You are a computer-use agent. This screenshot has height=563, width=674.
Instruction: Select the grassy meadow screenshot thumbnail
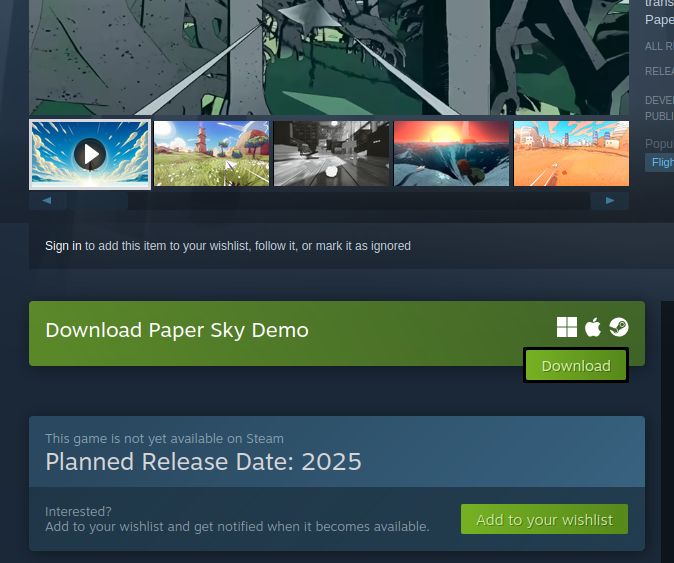pos(211,153)
